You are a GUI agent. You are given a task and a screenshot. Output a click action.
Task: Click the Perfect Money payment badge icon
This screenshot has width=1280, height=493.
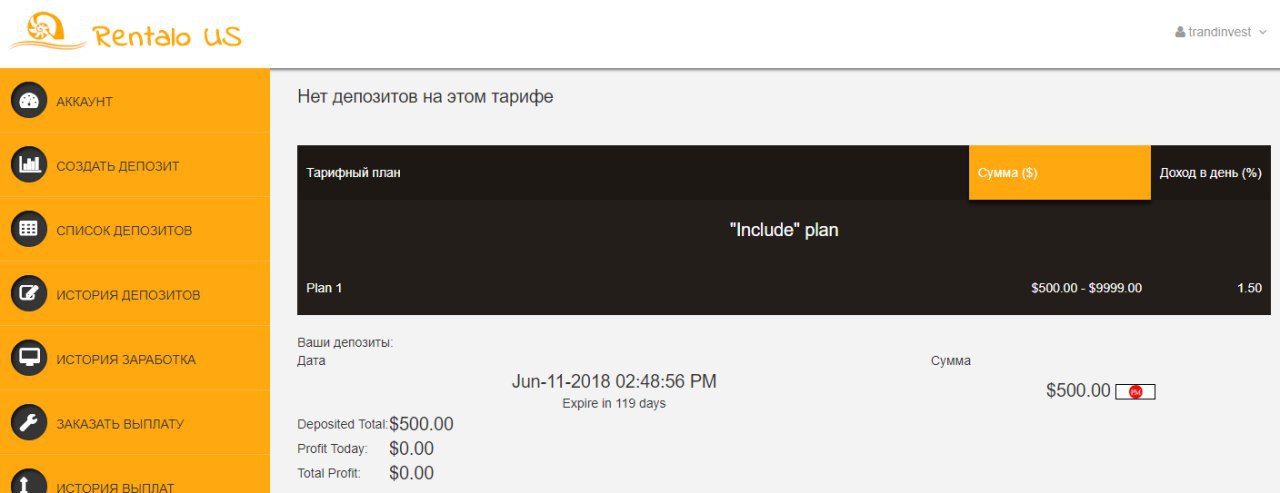[1135, 392]
